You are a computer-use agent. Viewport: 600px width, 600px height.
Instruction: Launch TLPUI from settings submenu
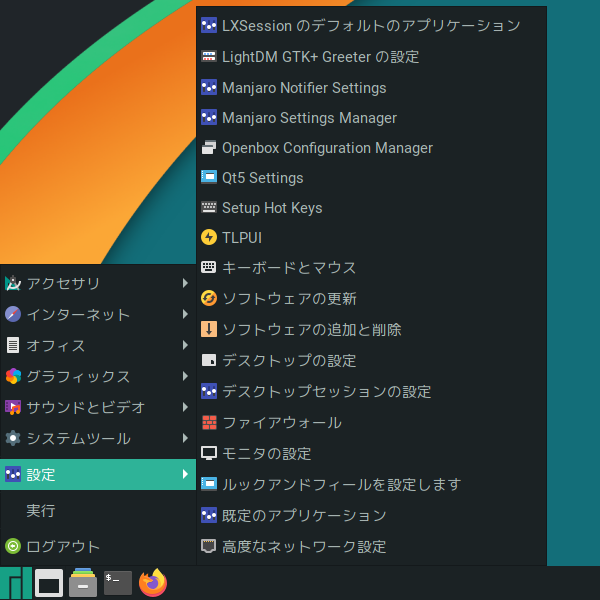tap(371, 237)
